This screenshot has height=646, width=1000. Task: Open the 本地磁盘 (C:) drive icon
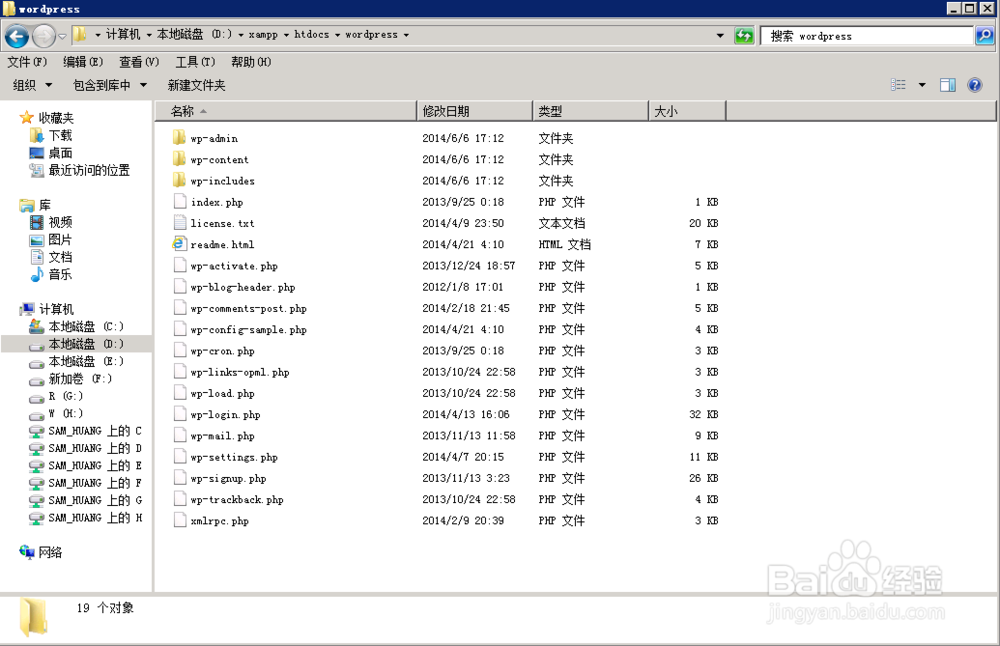point(36,327)
